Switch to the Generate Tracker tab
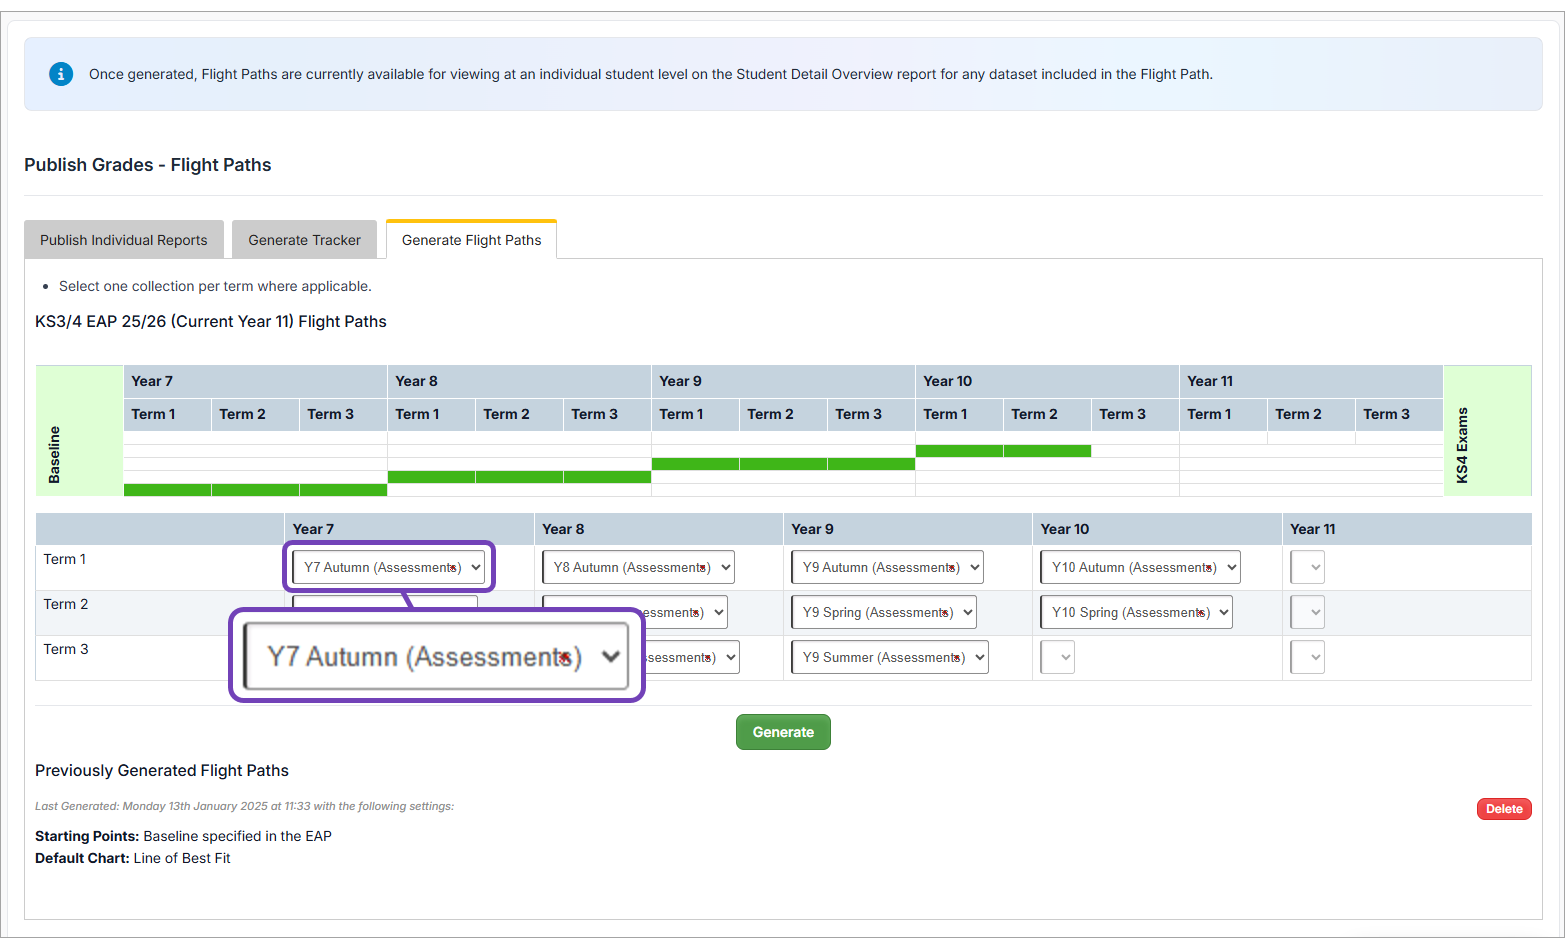The image size is (1565, 938). (x=304, y=240)
